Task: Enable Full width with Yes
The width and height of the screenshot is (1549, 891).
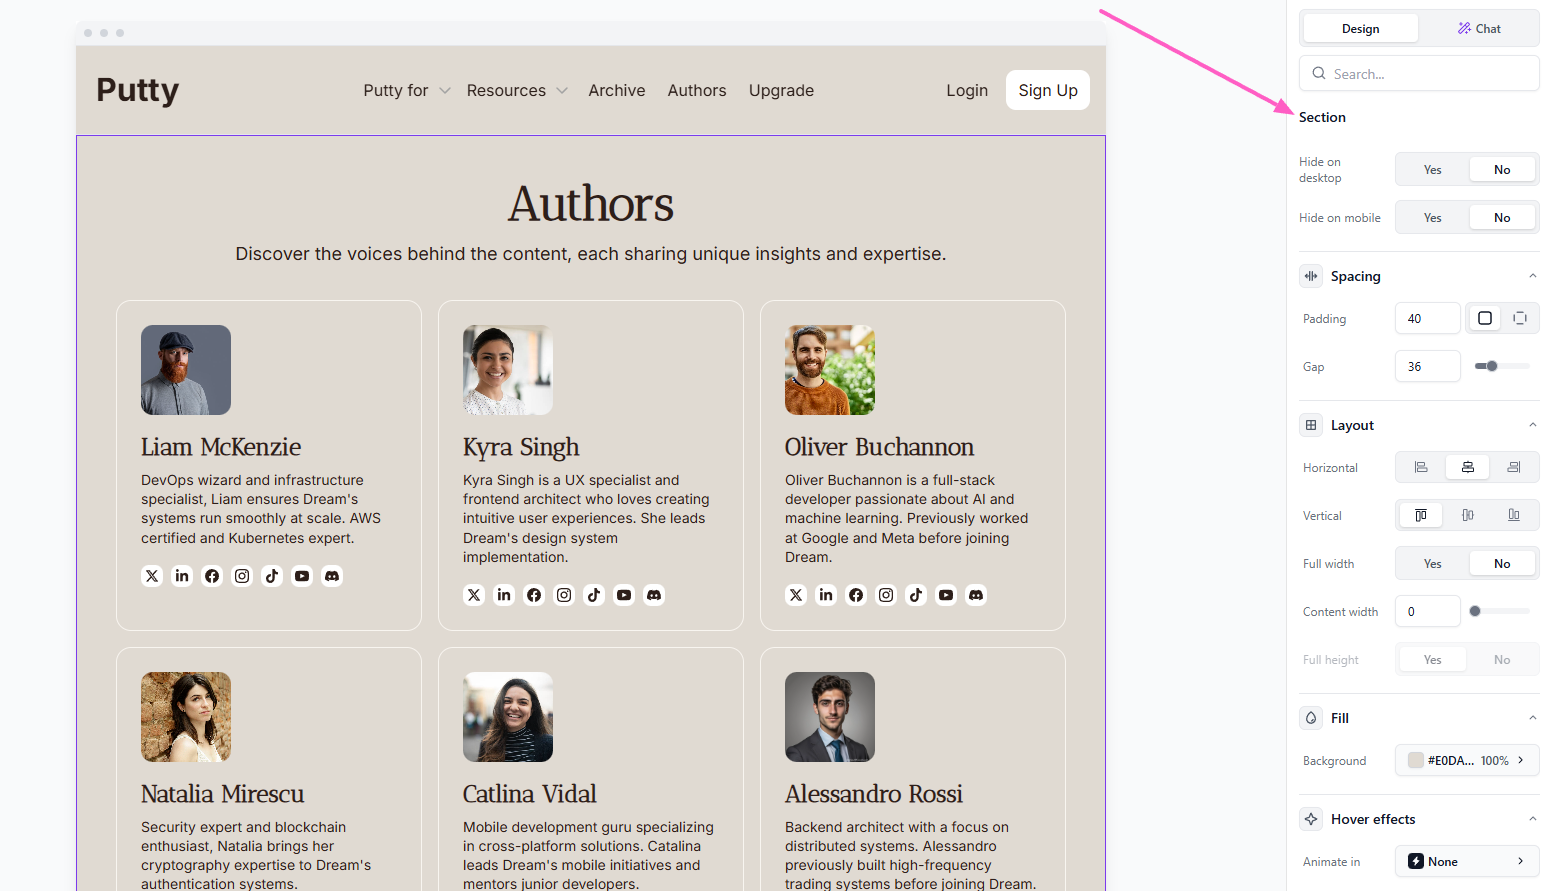Action: point(1432,564)
